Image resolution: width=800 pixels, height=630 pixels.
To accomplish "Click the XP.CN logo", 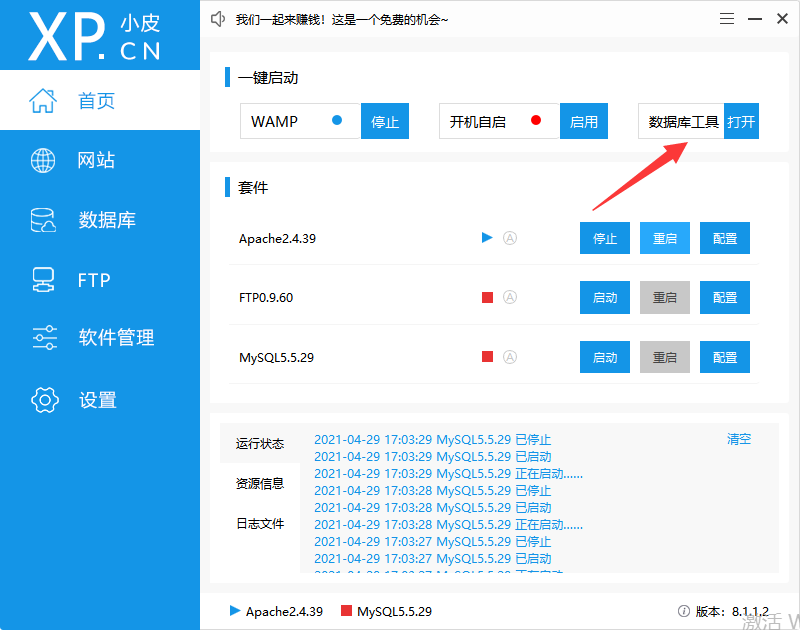I will click(x=94, y=36).
